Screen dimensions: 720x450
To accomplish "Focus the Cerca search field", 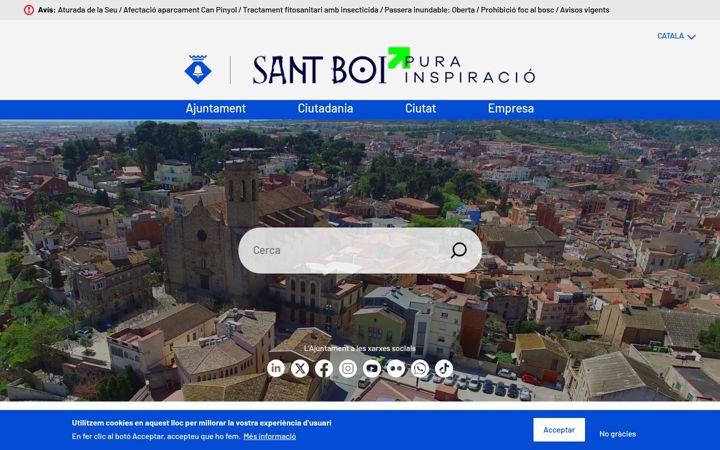I will coord(360,251).
